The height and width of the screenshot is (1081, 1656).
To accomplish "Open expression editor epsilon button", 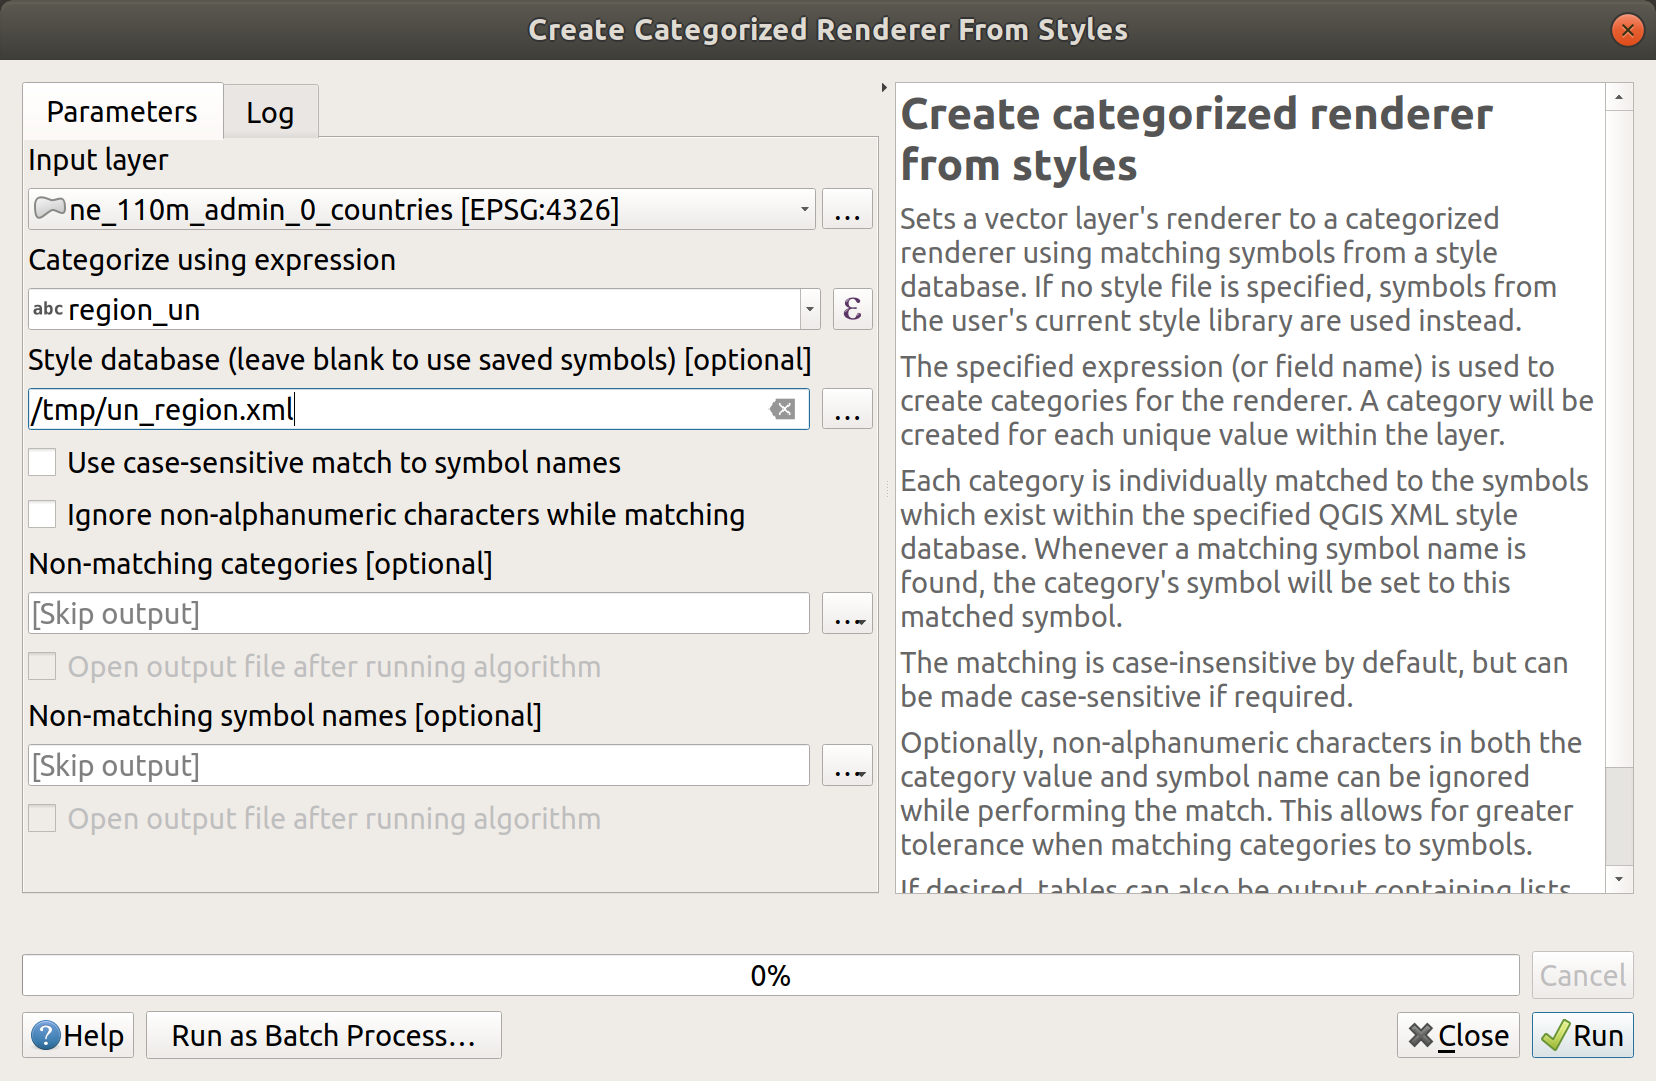I will coord(851,309).
